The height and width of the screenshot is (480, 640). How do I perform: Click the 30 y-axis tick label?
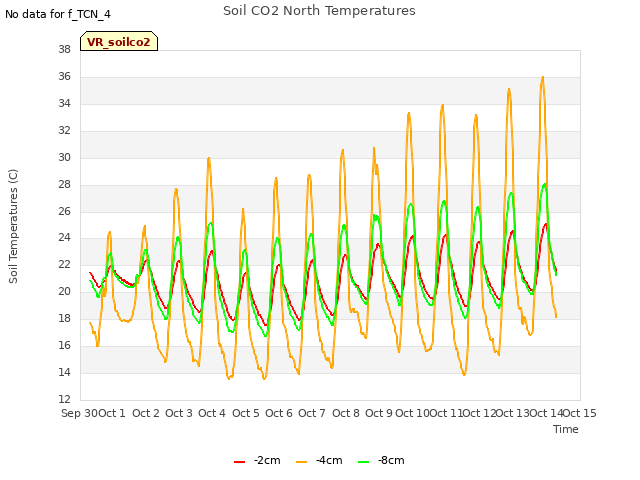point(64,157)
